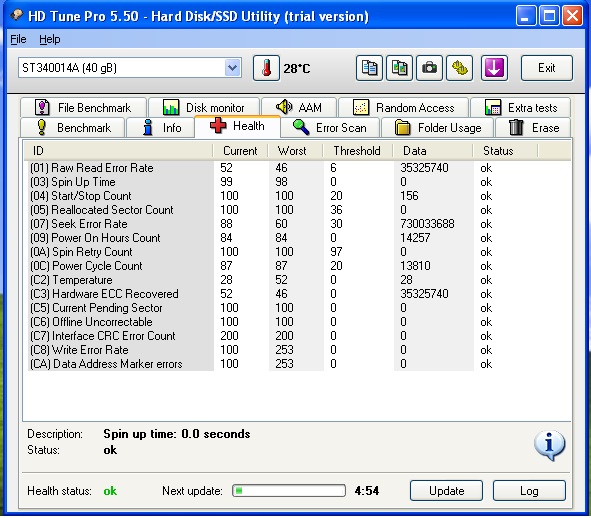
Task: Open the drive selection dropdown ST340014A
Action: (x=130, y=68)
